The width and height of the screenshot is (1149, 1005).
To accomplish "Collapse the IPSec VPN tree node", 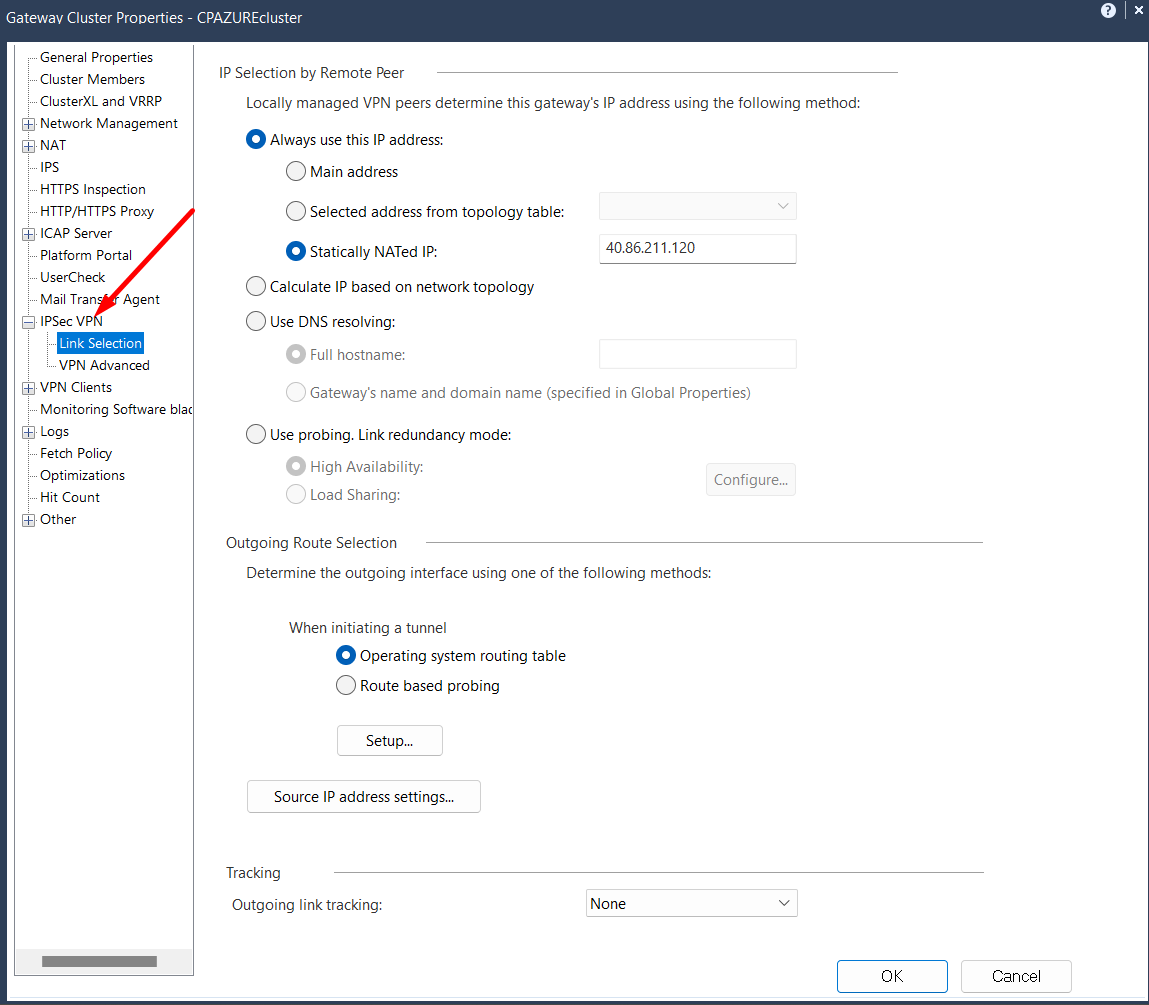I will click(28, 321).
